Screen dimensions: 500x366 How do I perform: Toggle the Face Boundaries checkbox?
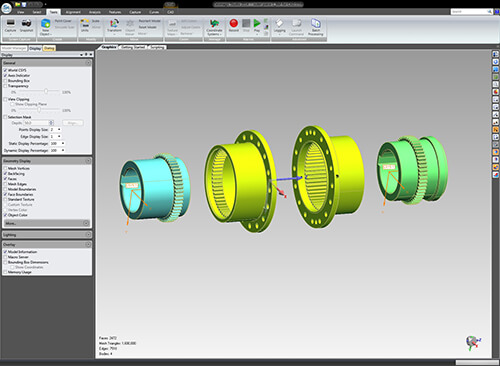point(5,194)
